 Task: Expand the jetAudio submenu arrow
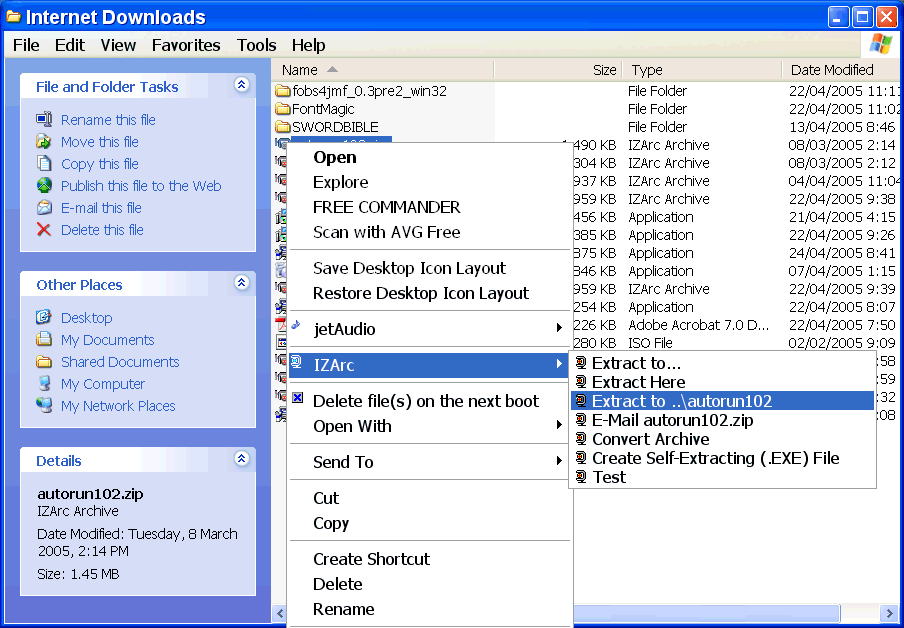click(559, 328)
